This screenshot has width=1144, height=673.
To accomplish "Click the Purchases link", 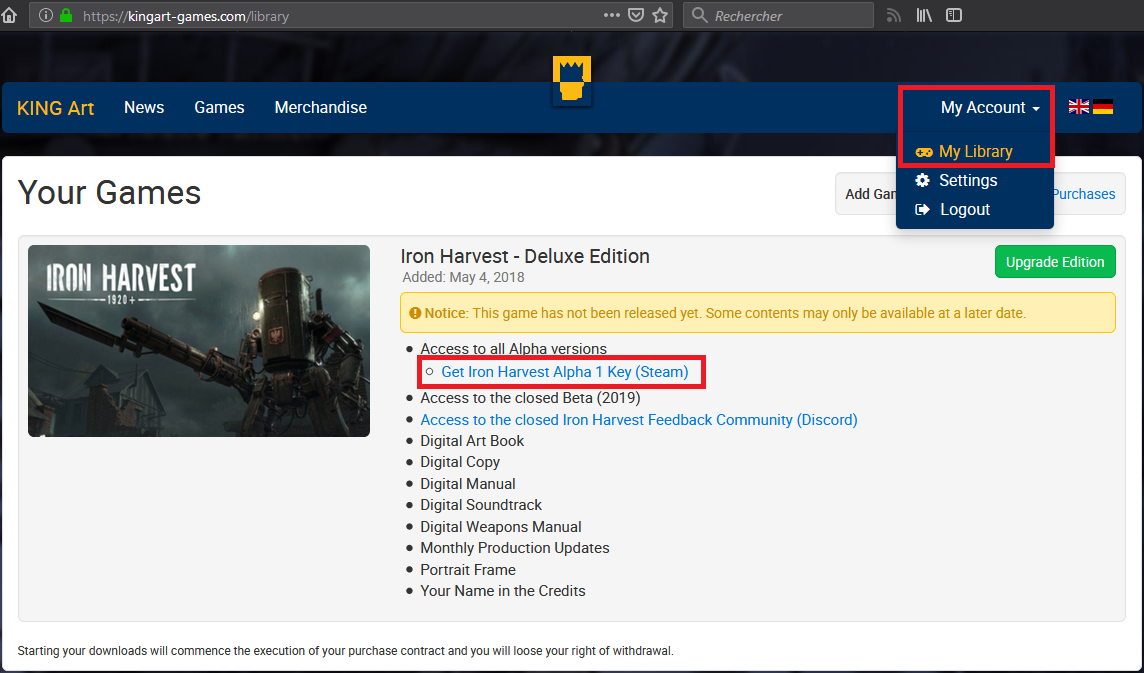I will 1083,194.
